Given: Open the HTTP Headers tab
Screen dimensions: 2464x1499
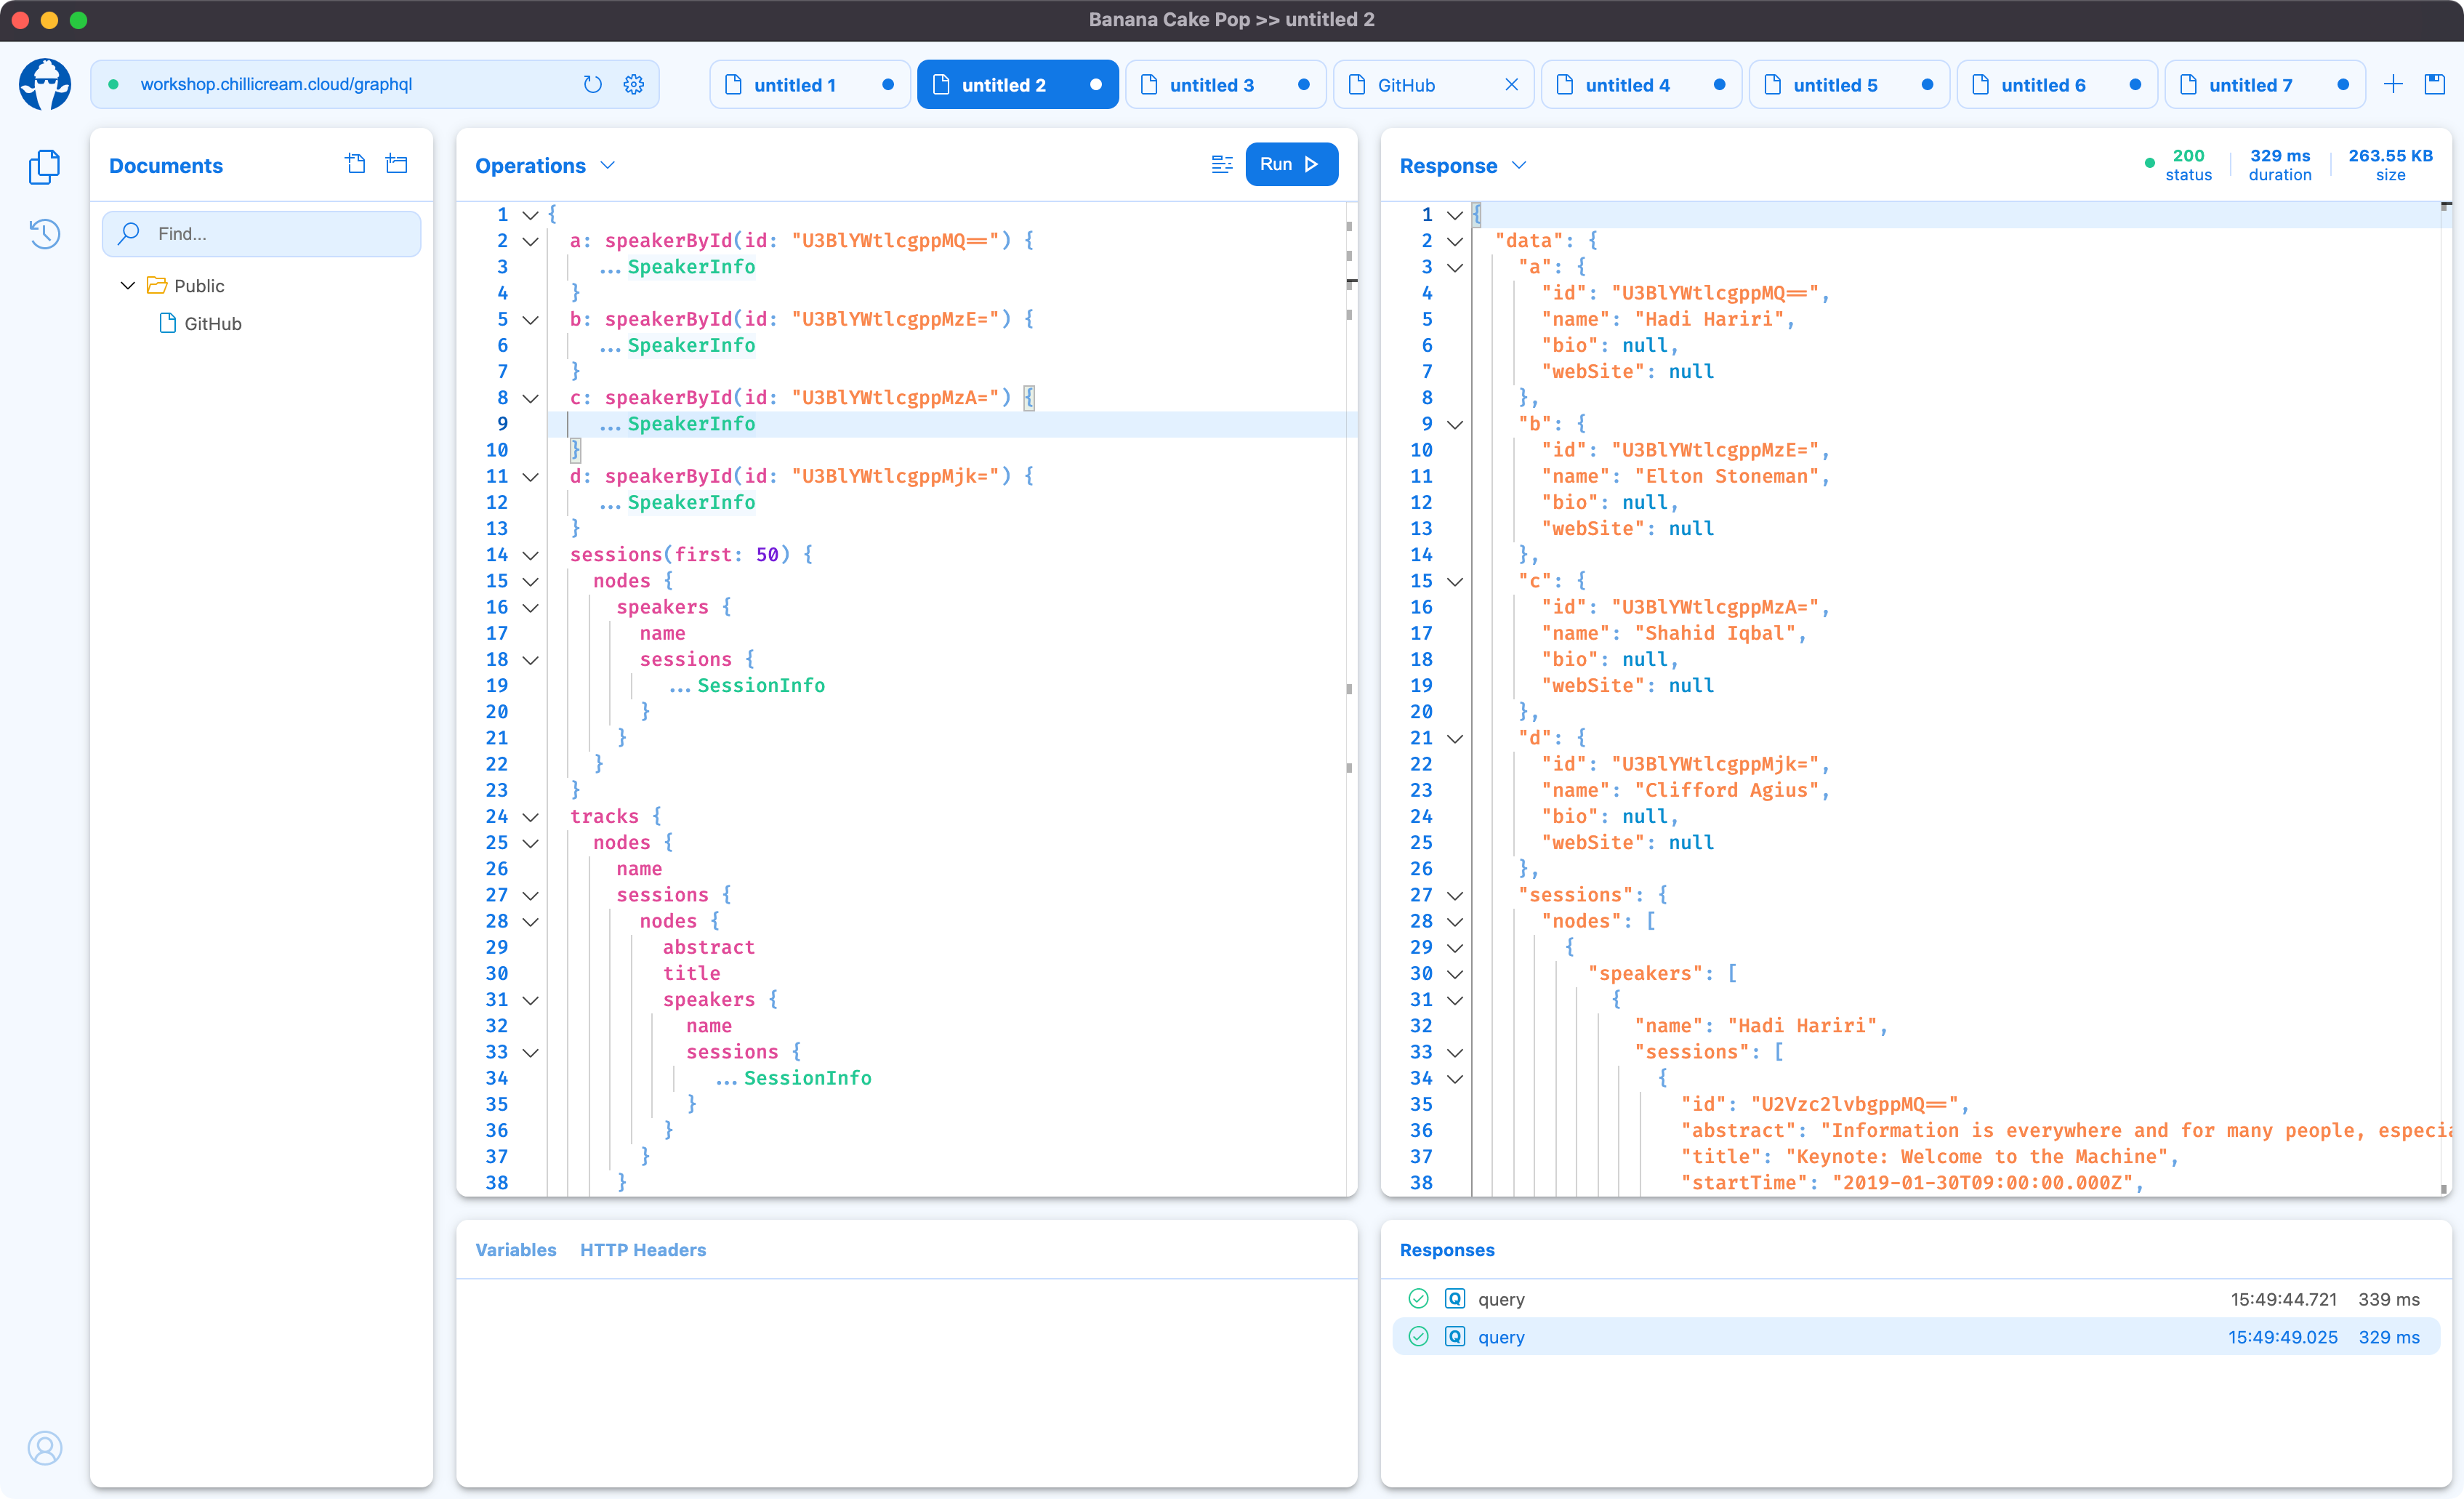Looking at the screenshot, I should (642, 1249).
